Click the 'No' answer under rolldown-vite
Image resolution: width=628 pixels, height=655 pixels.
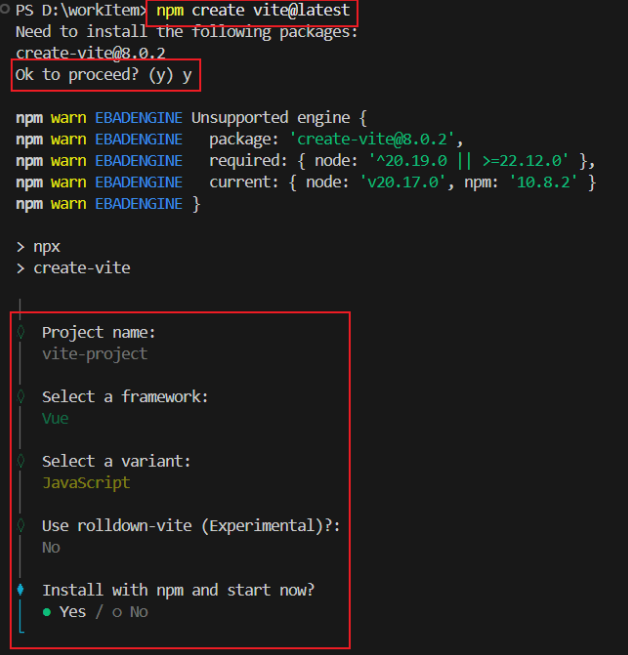pyautogui.click(x=51, y=547)
